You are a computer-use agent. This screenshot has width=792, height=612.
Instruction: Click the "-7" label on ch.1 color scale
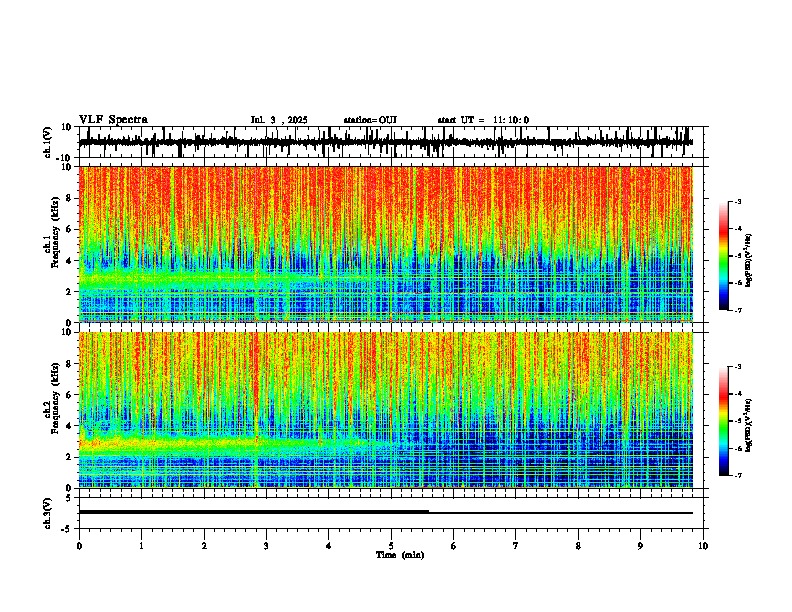(x=737, y=310)
